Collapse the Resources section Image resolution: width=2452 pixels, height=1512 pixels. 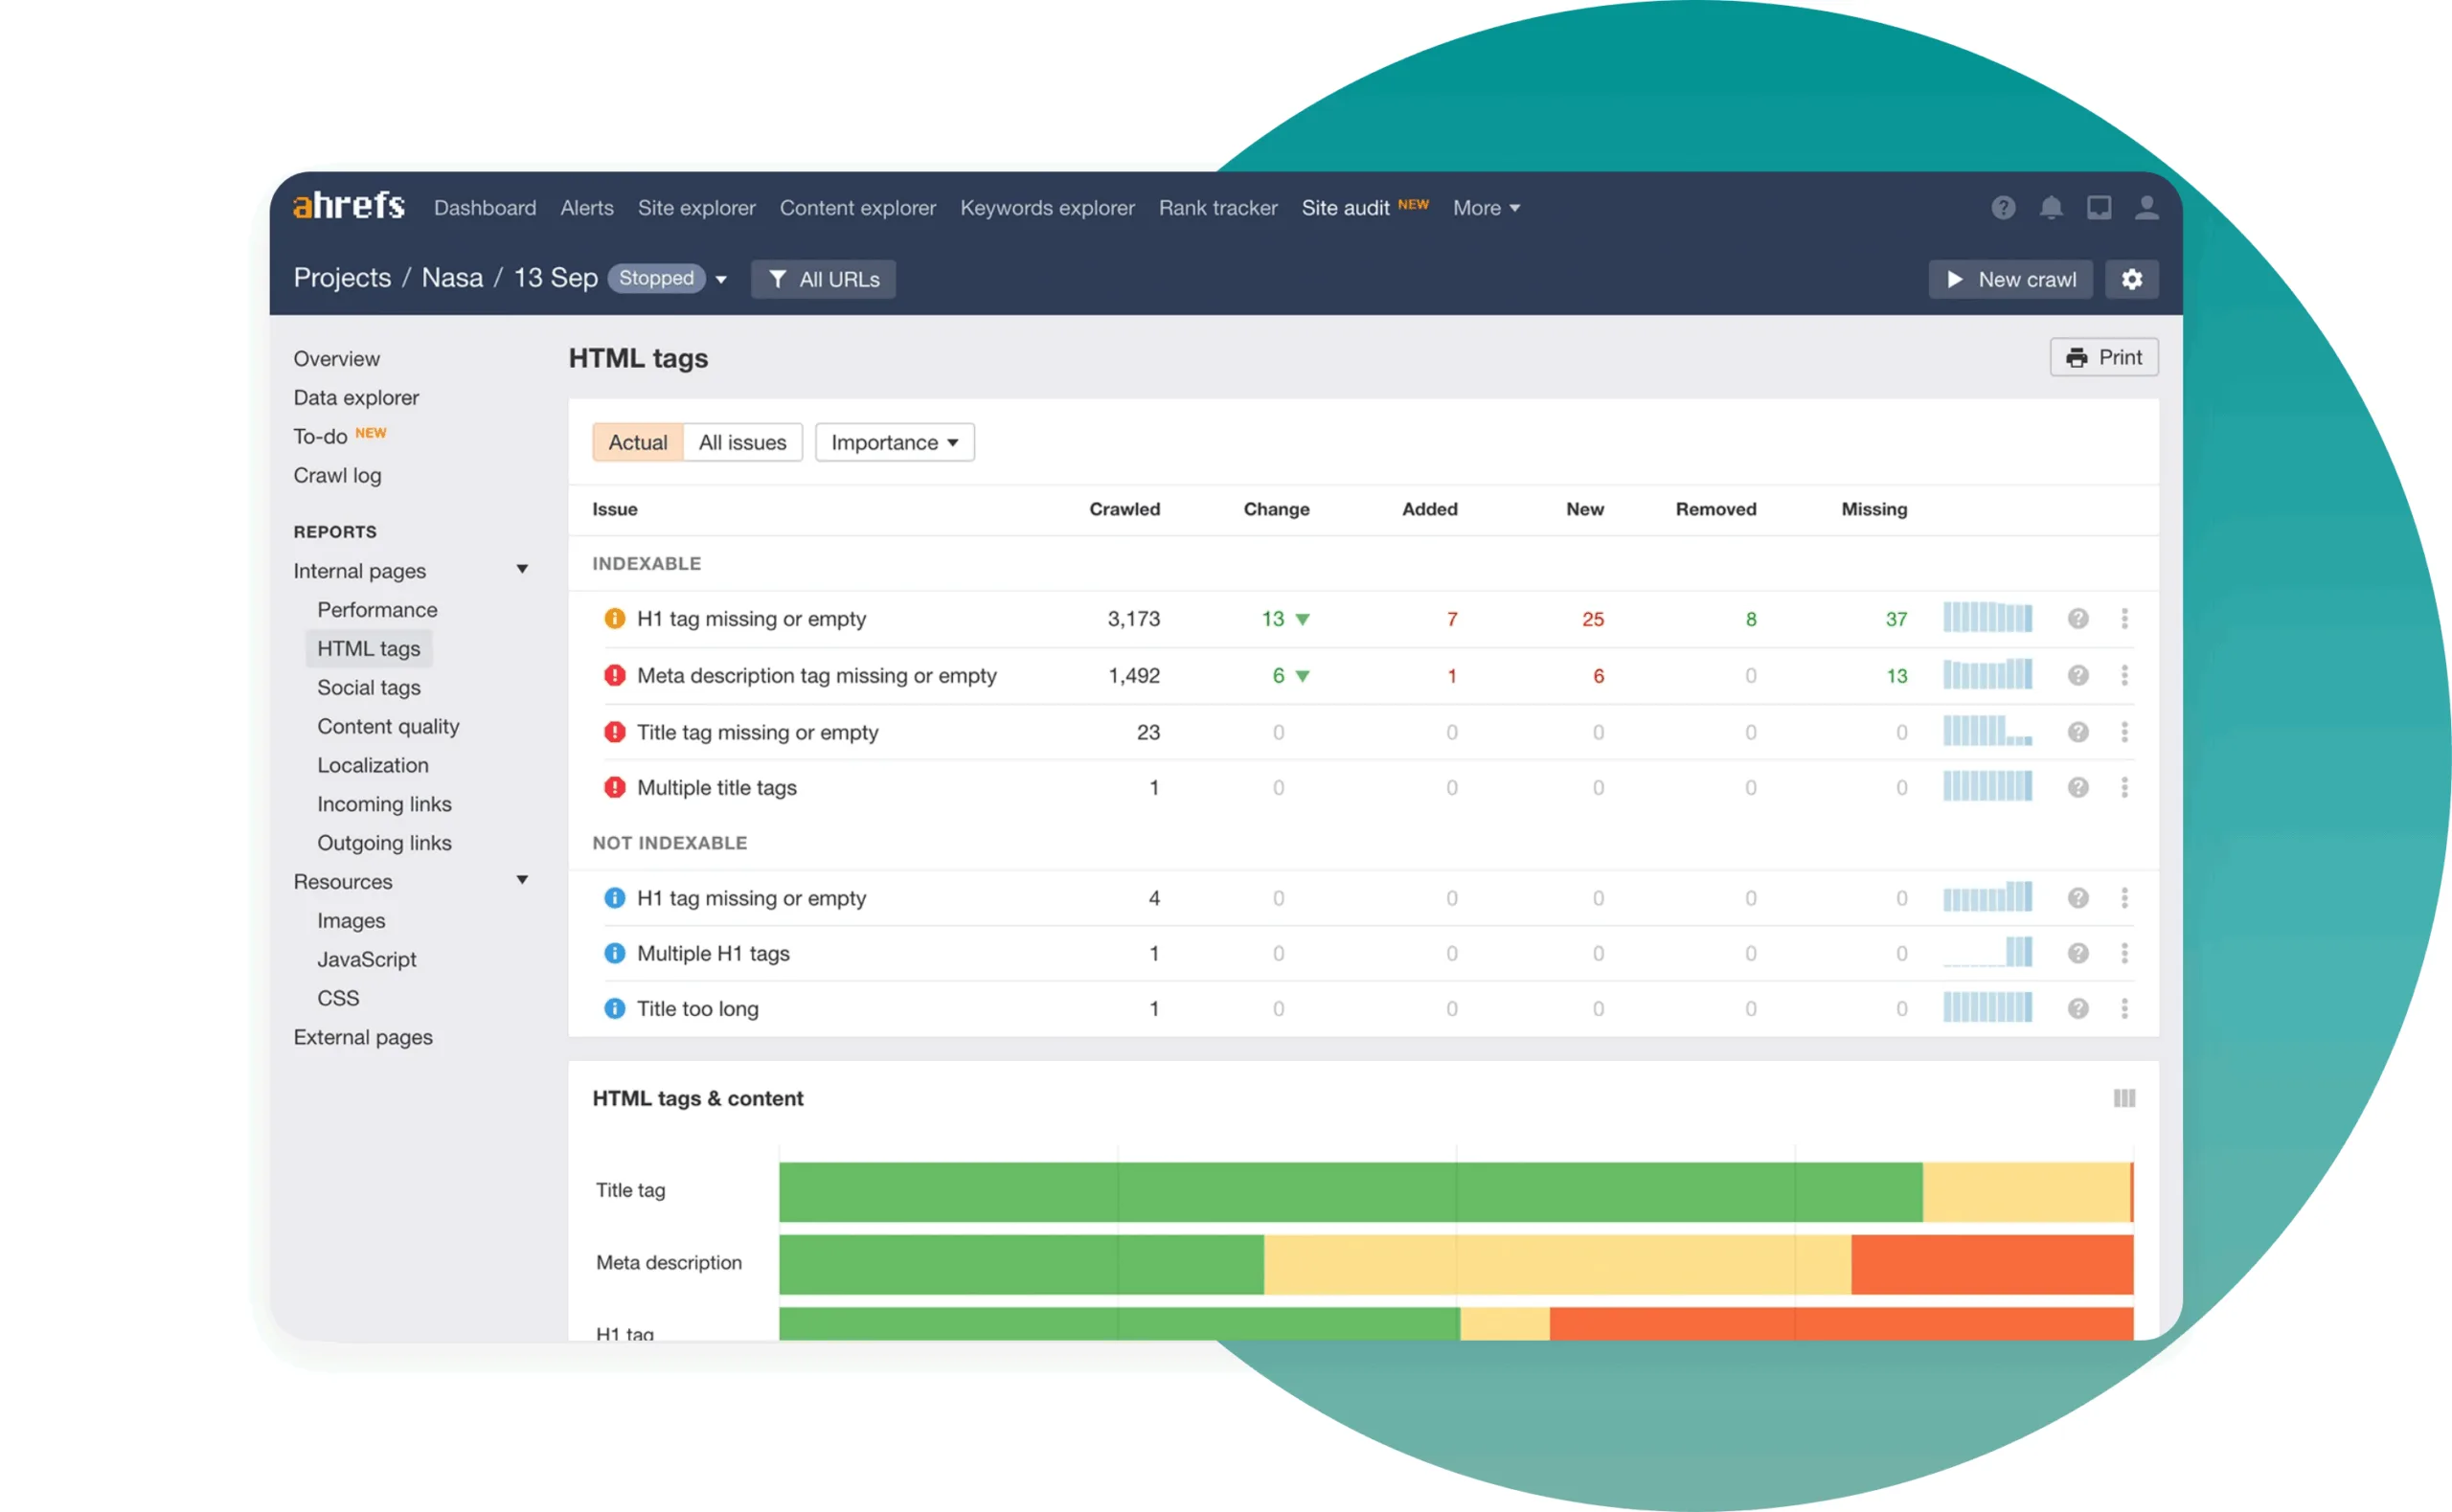tap(522, 880)
